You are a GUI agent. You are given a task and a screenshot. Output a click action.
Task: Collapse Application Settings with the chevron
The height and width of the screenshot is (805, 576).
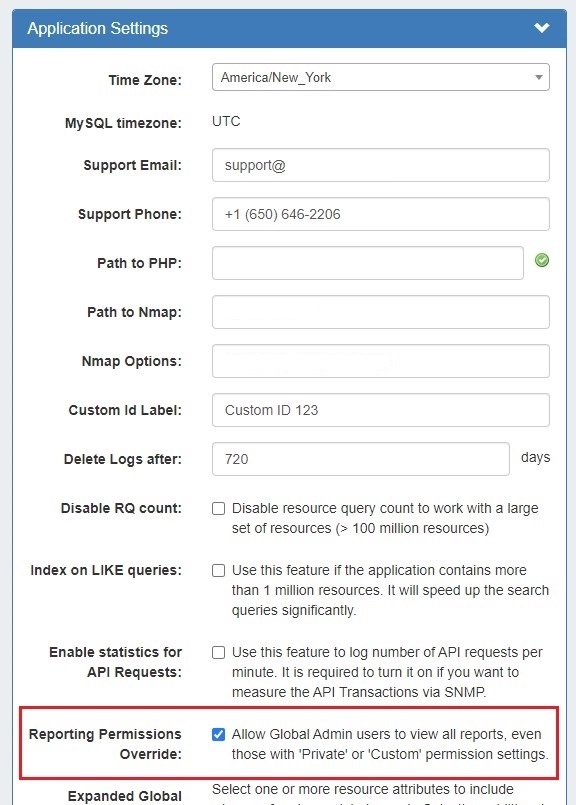(x=542, y=28)
